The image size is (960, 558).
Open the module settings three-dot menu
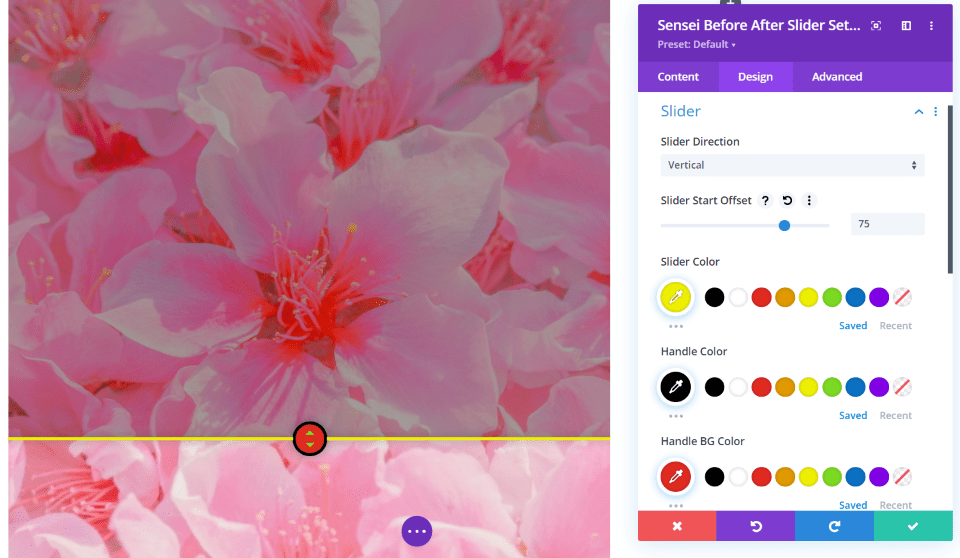(x=931, y=26)
